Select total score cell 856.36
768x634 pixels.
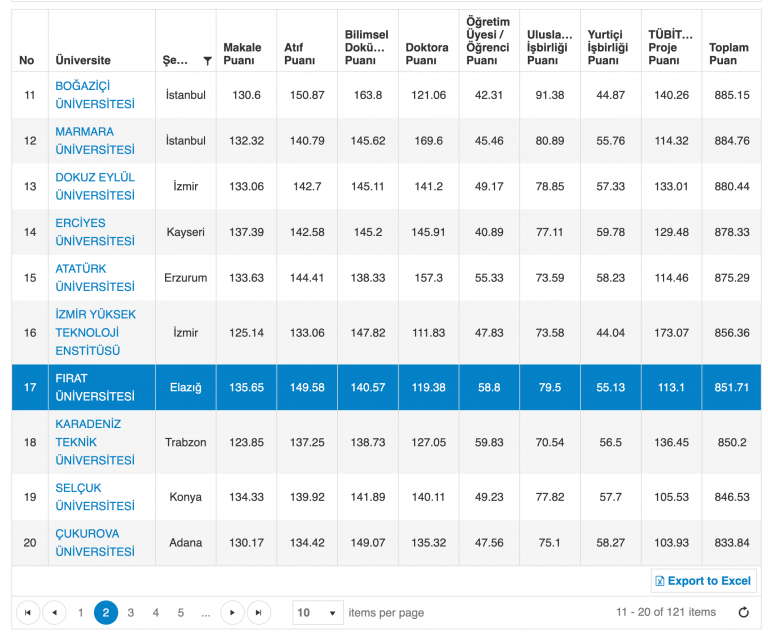pos(732,333)
